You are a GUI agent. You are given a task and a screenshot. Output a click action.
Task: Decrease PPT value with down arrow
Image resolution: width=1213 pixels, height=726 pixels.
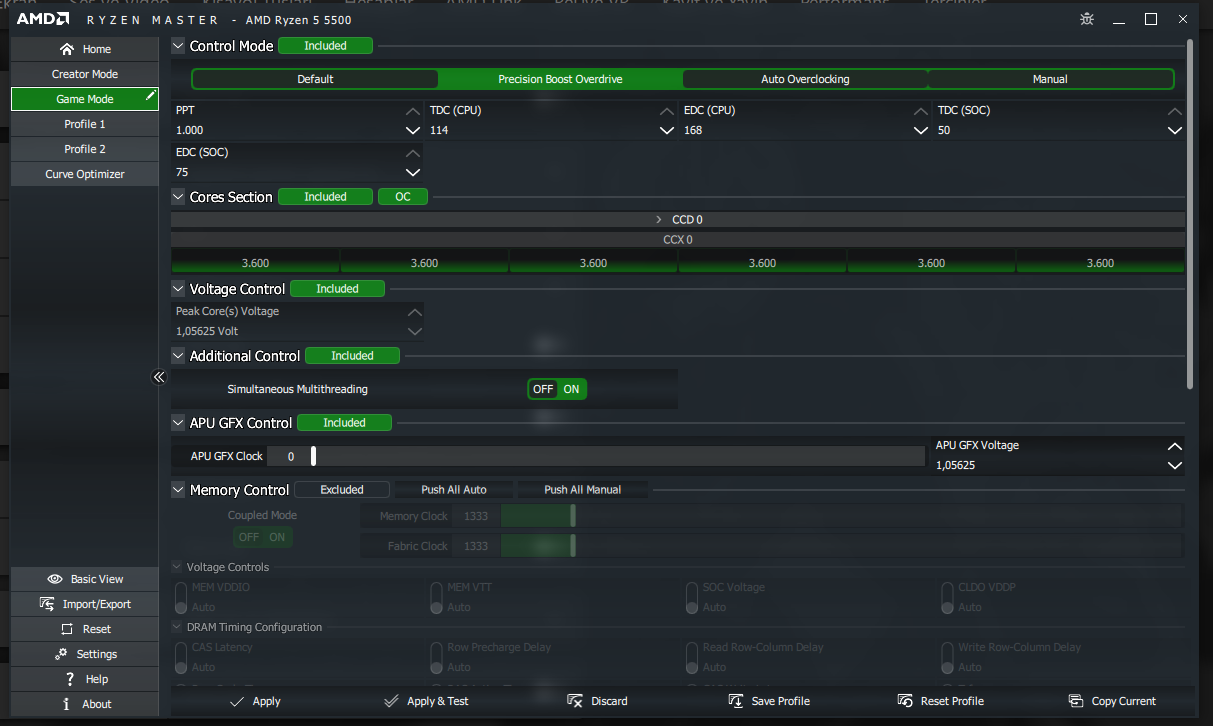tap(413, 131)
